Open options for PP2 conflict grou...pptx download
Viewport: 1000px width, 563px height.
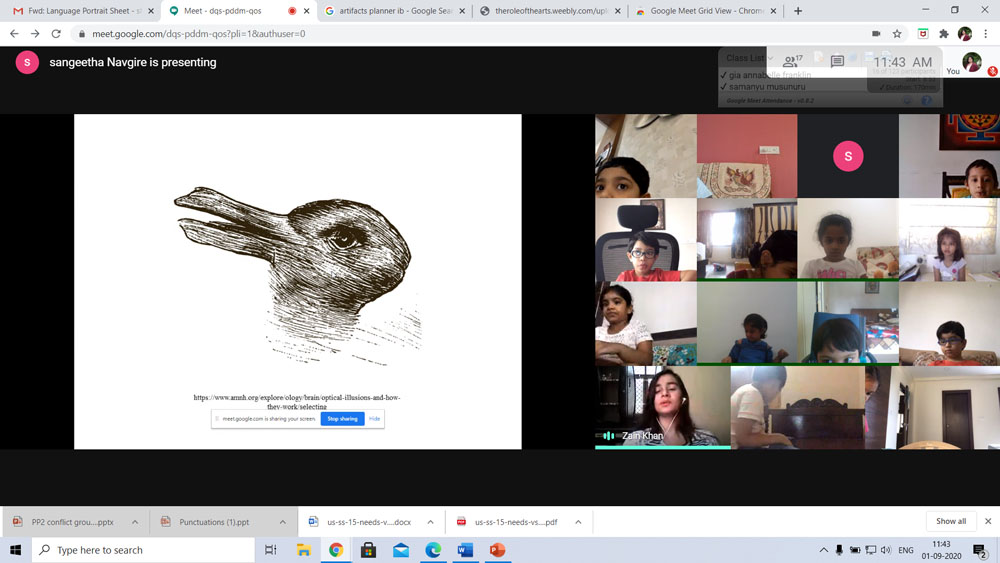click(135, 522)
